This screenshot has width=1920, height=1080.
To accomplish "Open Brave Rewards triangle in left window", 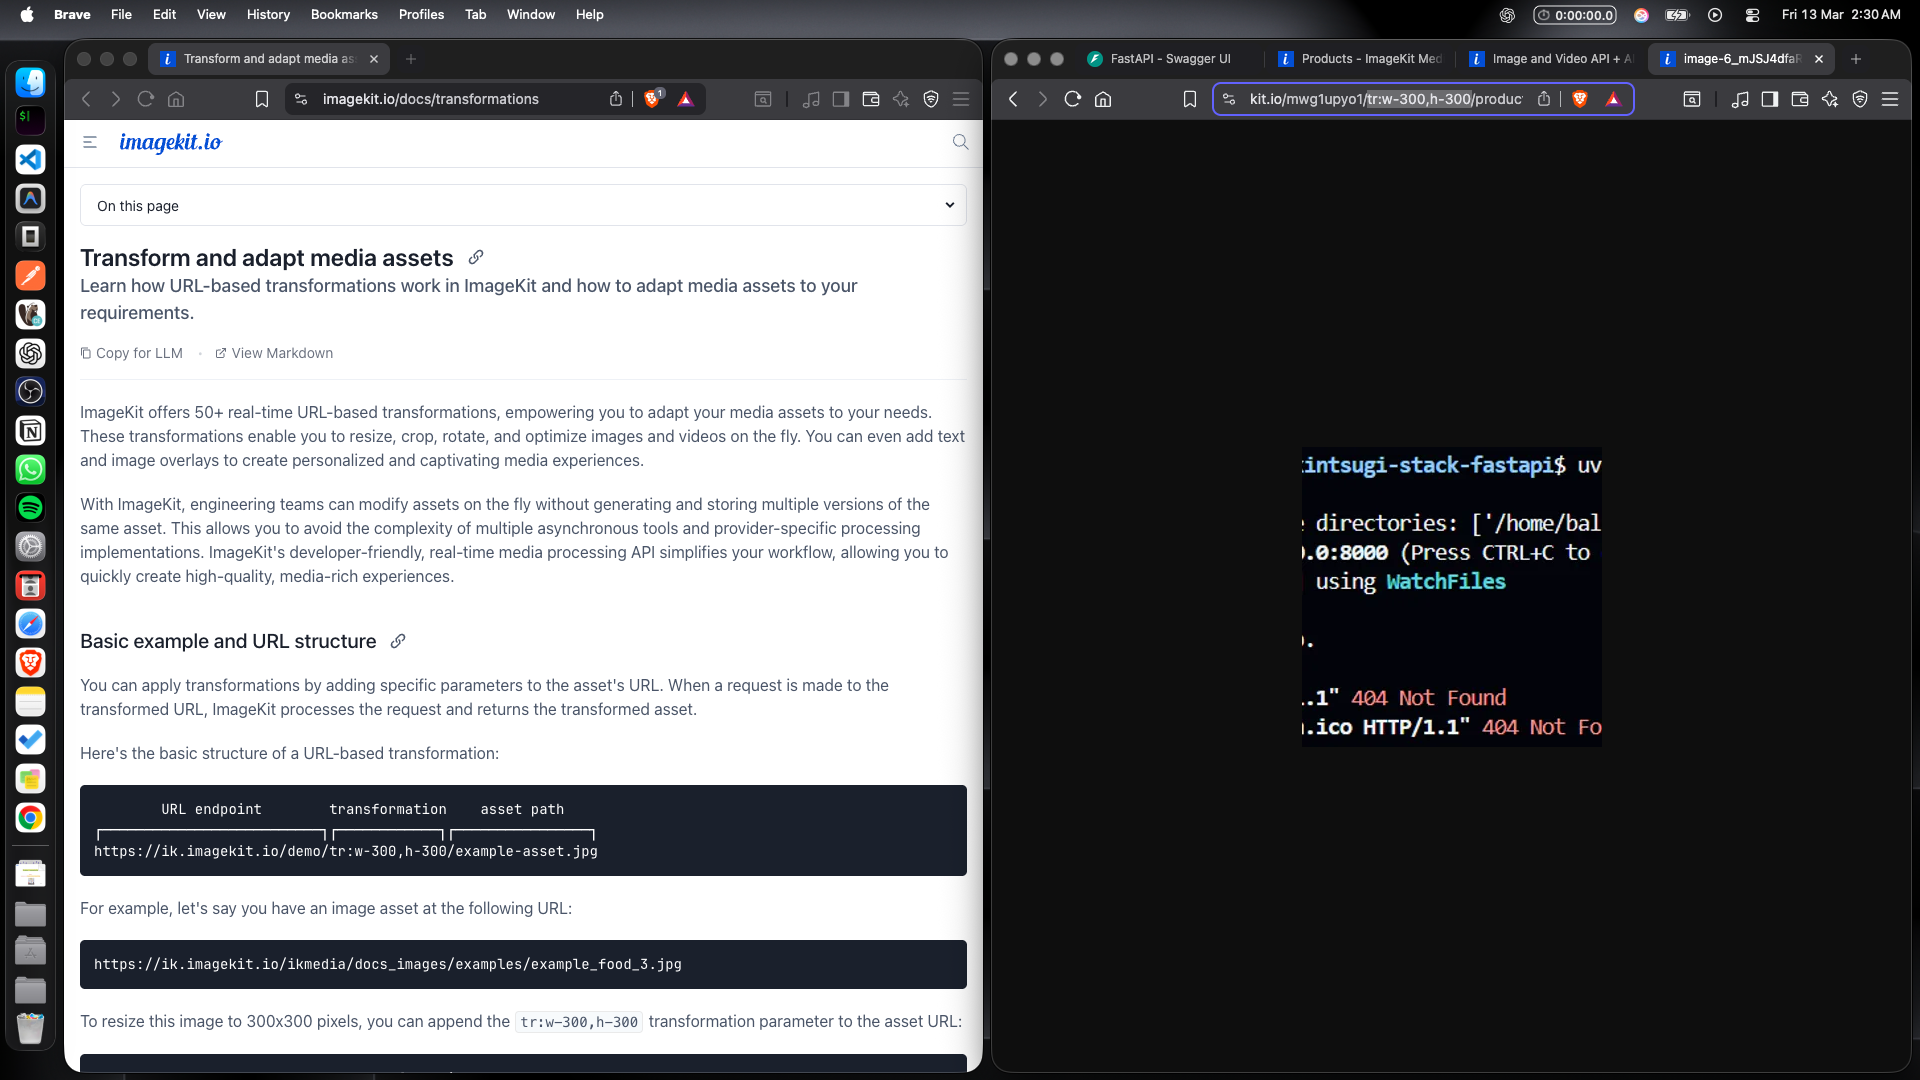I will click(686, 99).
